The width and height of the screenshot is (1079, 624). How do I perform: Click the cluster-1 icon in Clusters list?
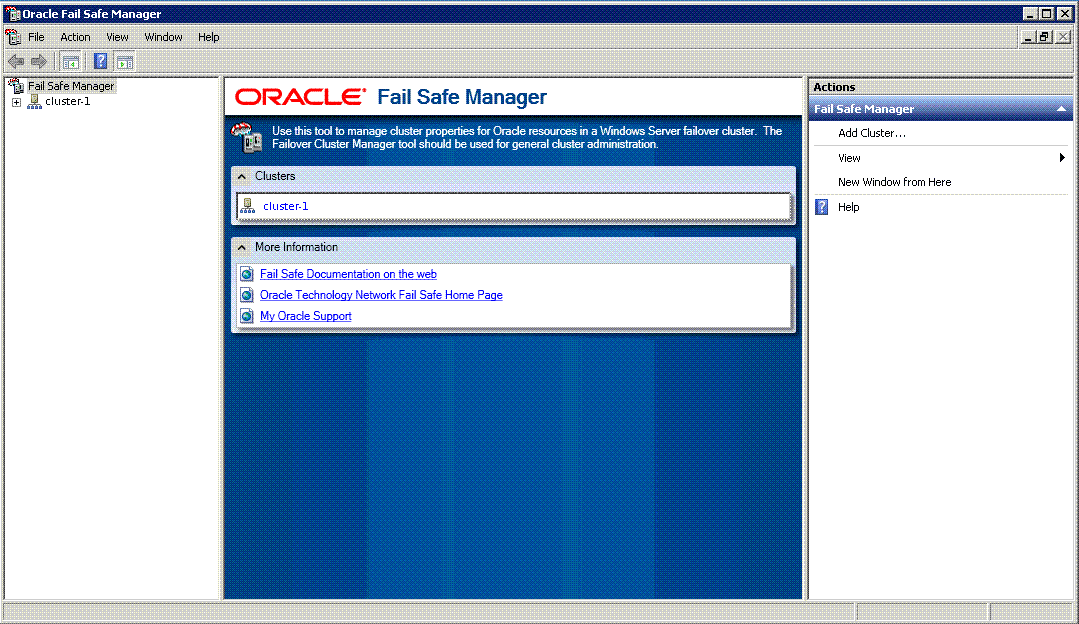click(248, 206)
